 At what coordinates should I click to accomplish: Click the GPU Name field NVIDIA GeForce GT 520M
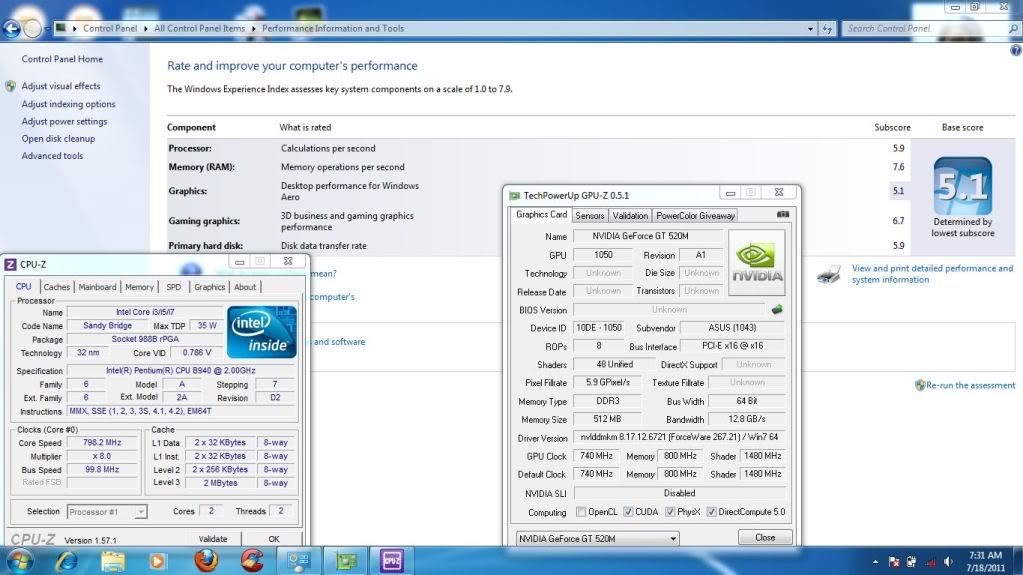[647, 236]
